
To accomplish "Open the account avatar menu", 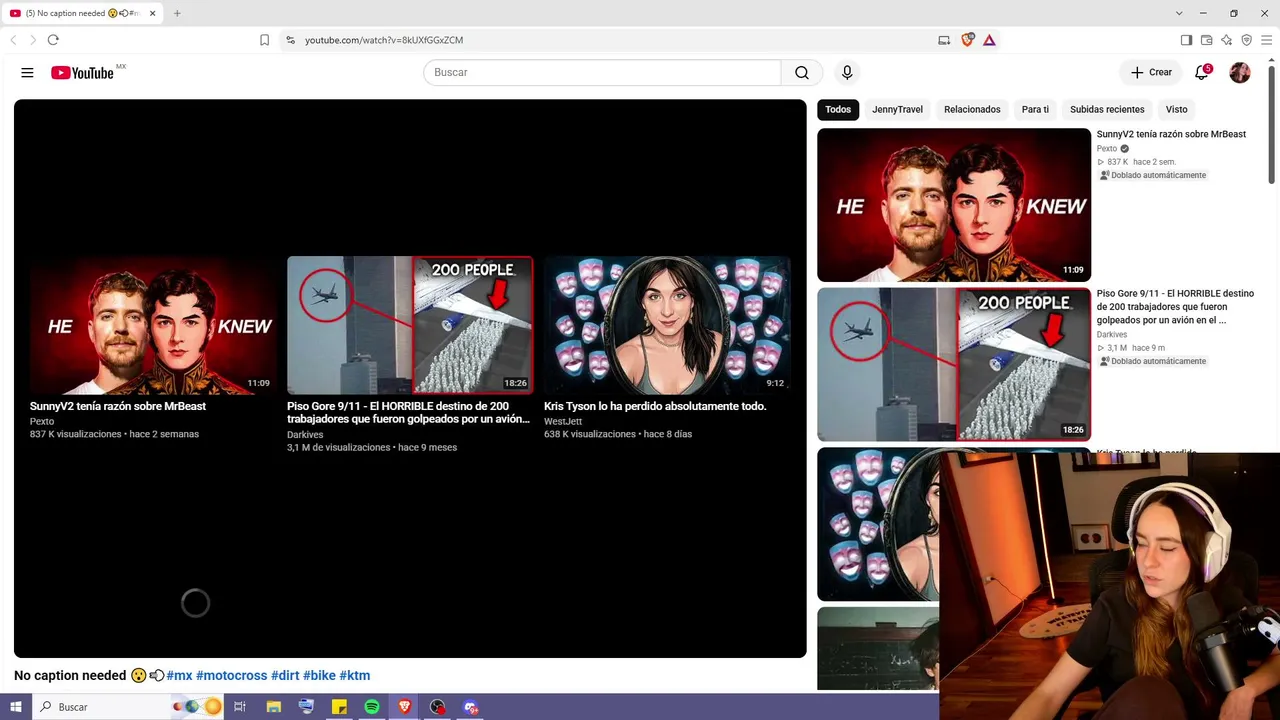I will 1240,72.
